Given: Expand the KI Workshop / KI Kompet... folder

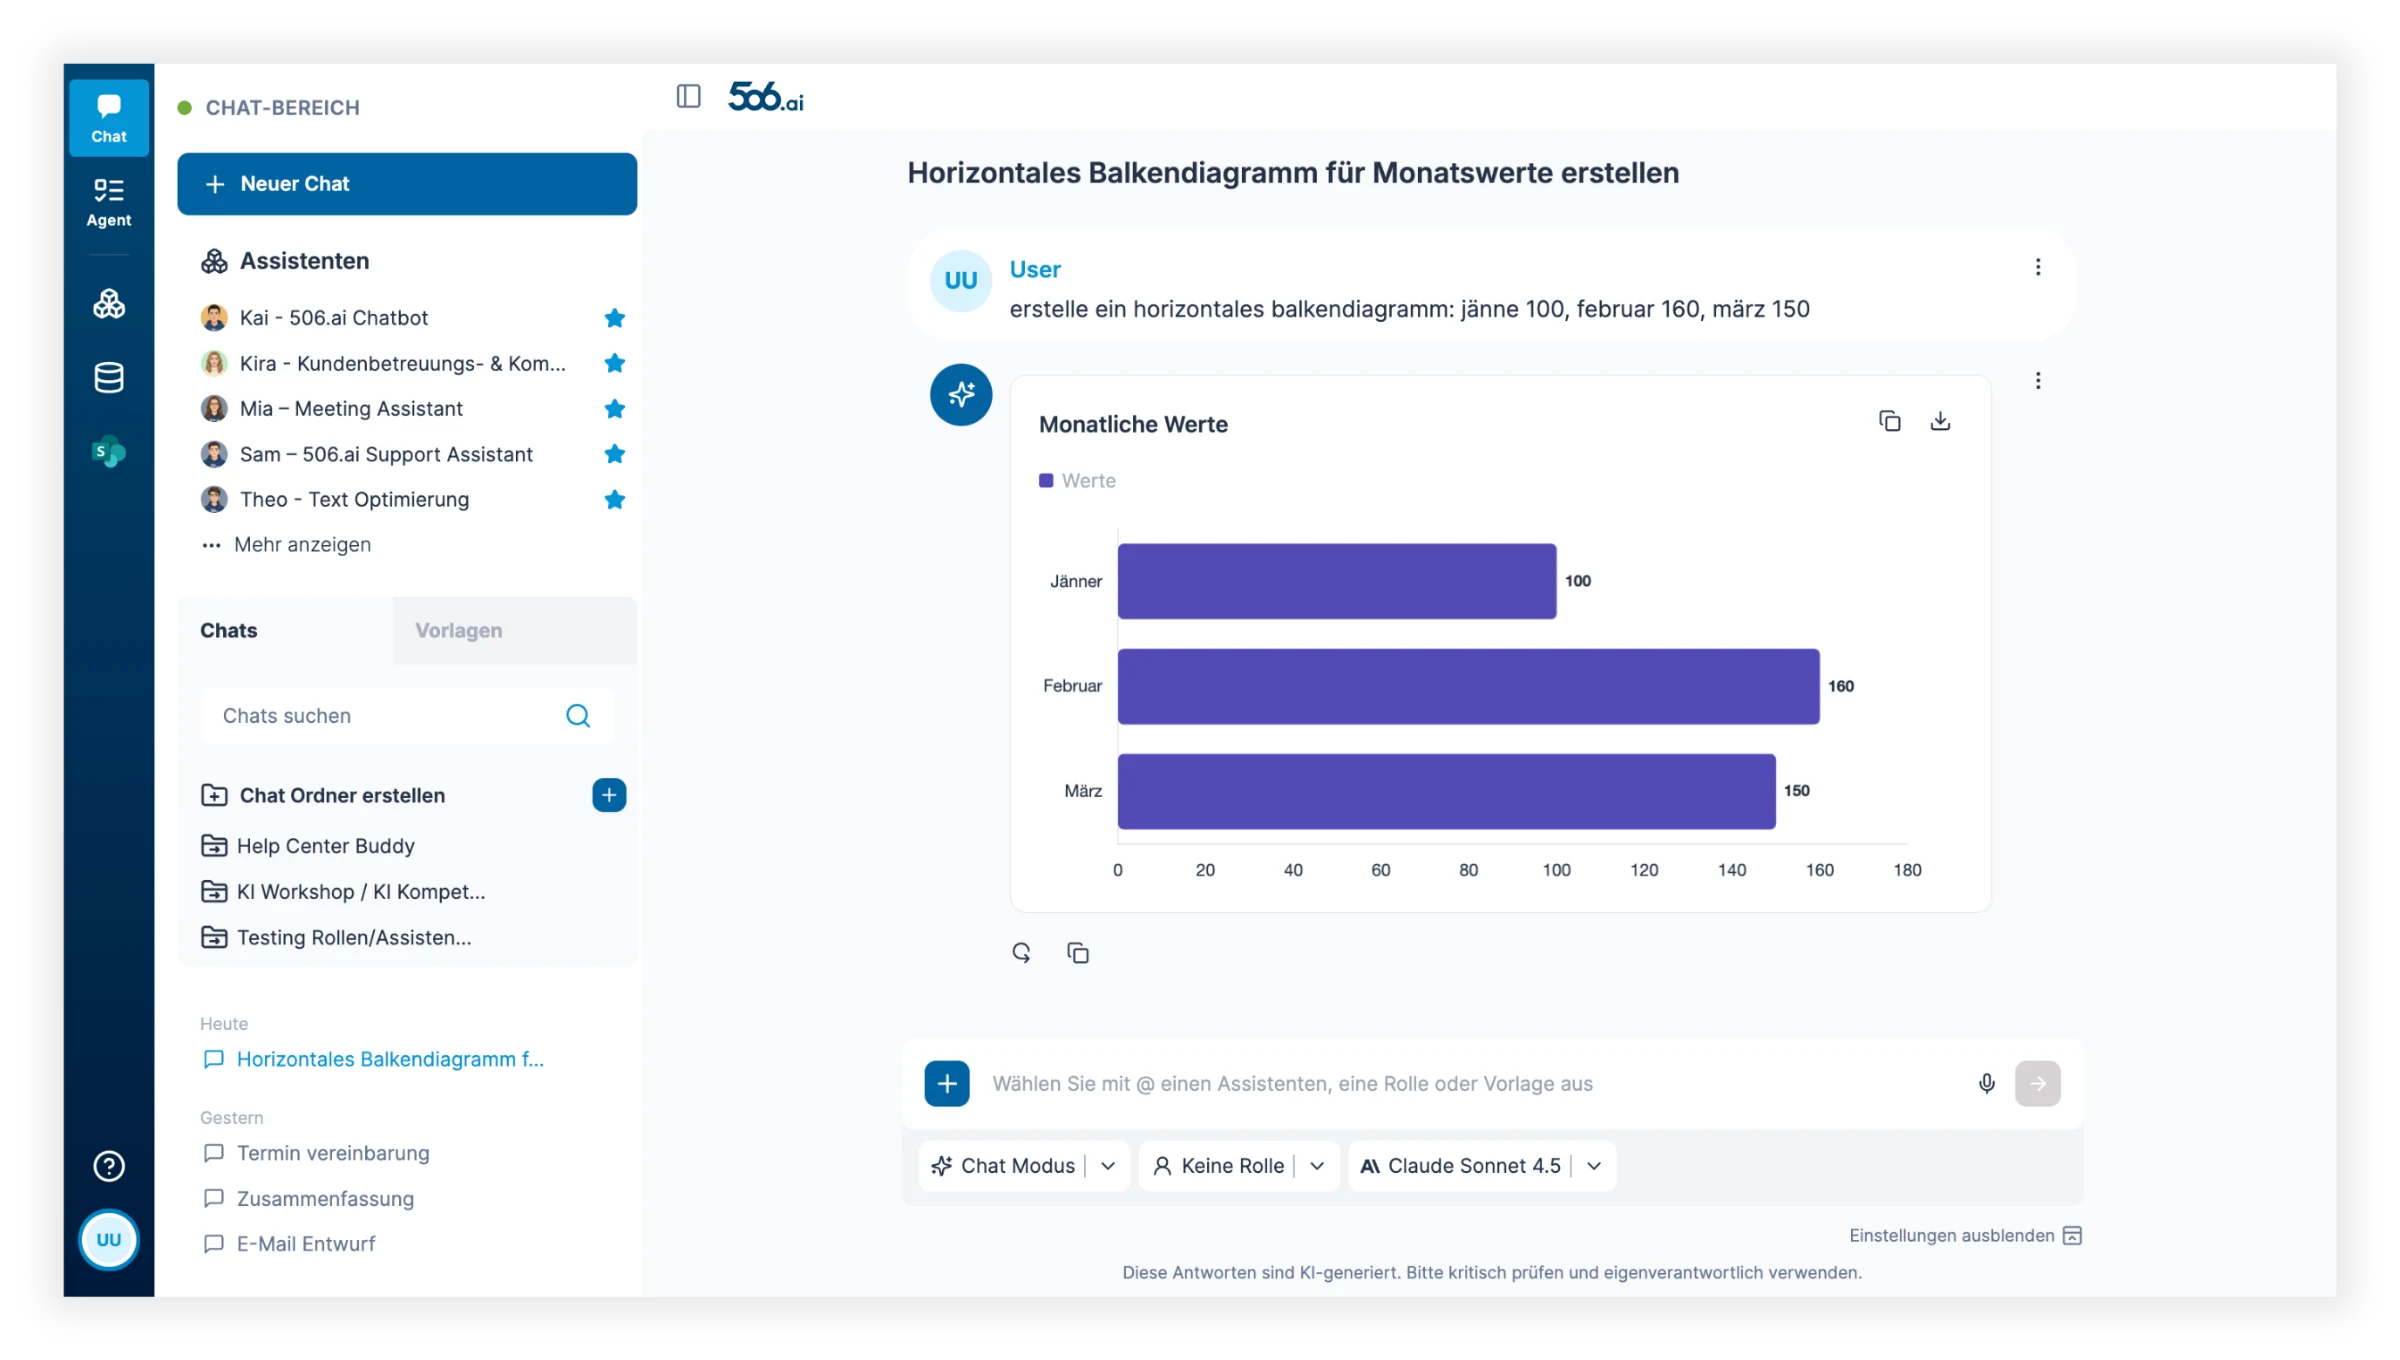Looking at the screenshot, I should (x=343, y=892).
